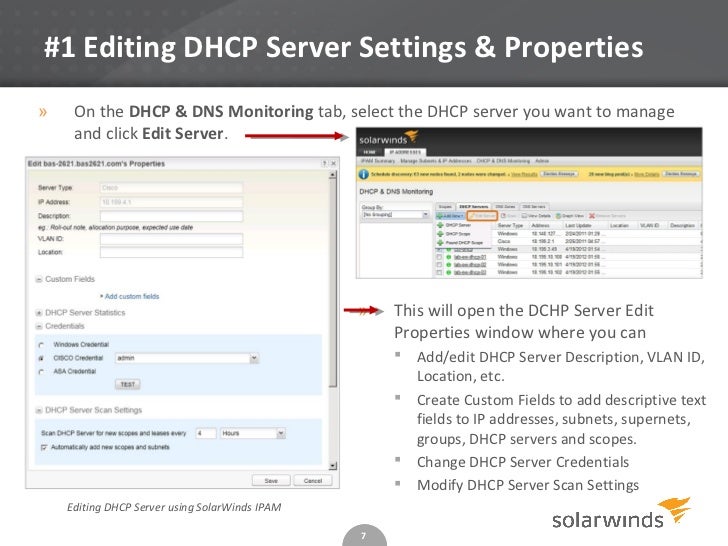The width and height of the screenshot is (728, 546).
Task: Switch to the DNS Zones tab
Action: click(x=505, y=207)
